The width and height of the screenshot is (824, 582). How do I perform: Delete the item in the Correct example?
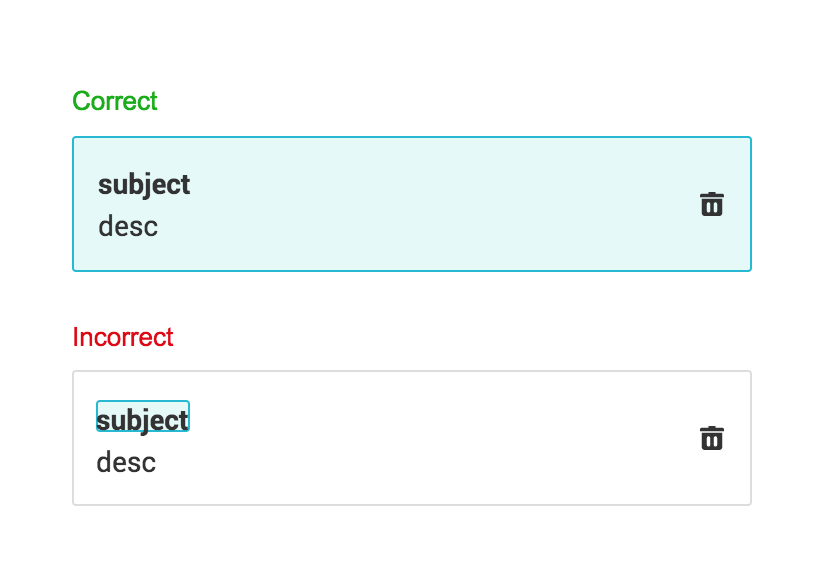point(711,204)
